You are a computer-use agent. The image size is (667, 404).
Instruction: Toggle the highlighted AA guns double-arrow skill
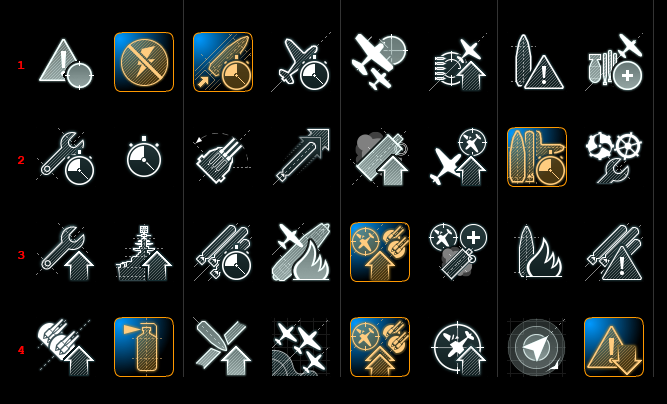click(380, 347)
